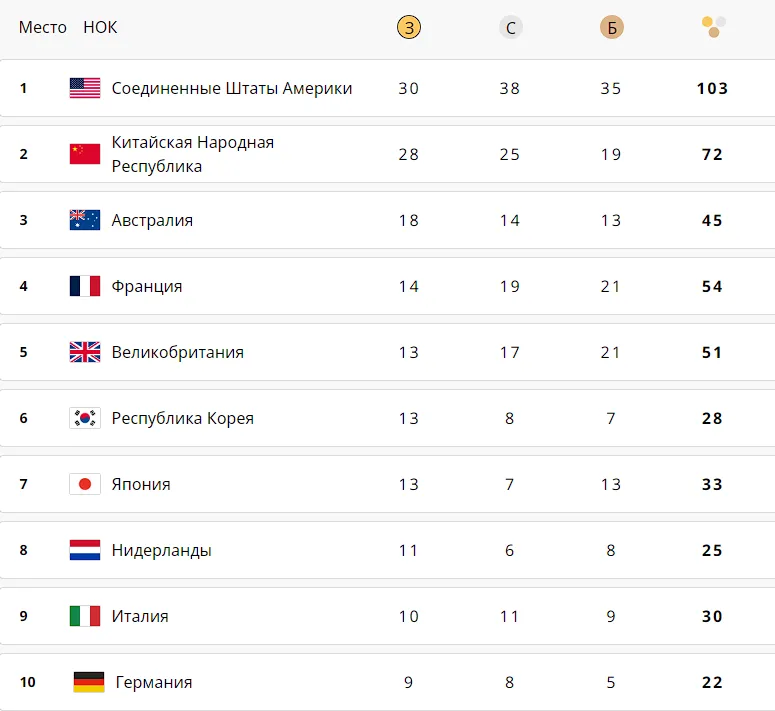Click the bronze medal column icon
This screenshot has height=711, width=775.
(612, 27)
